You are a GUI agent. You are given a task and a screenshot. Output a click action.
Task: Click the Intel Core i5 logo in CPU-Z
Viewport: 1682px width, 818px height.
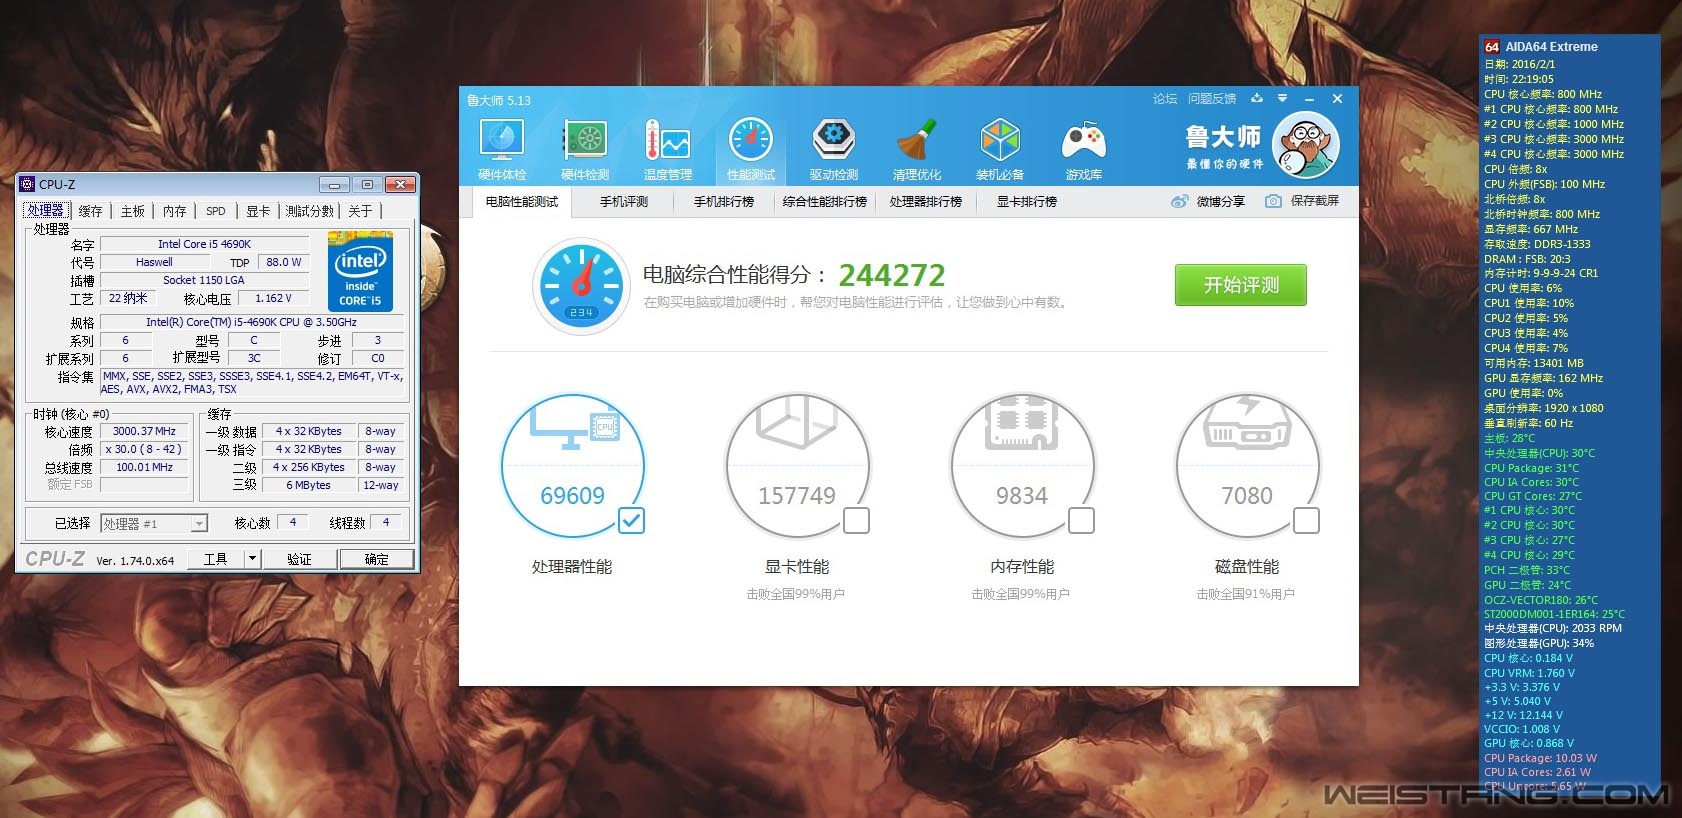tap(360, 272)
